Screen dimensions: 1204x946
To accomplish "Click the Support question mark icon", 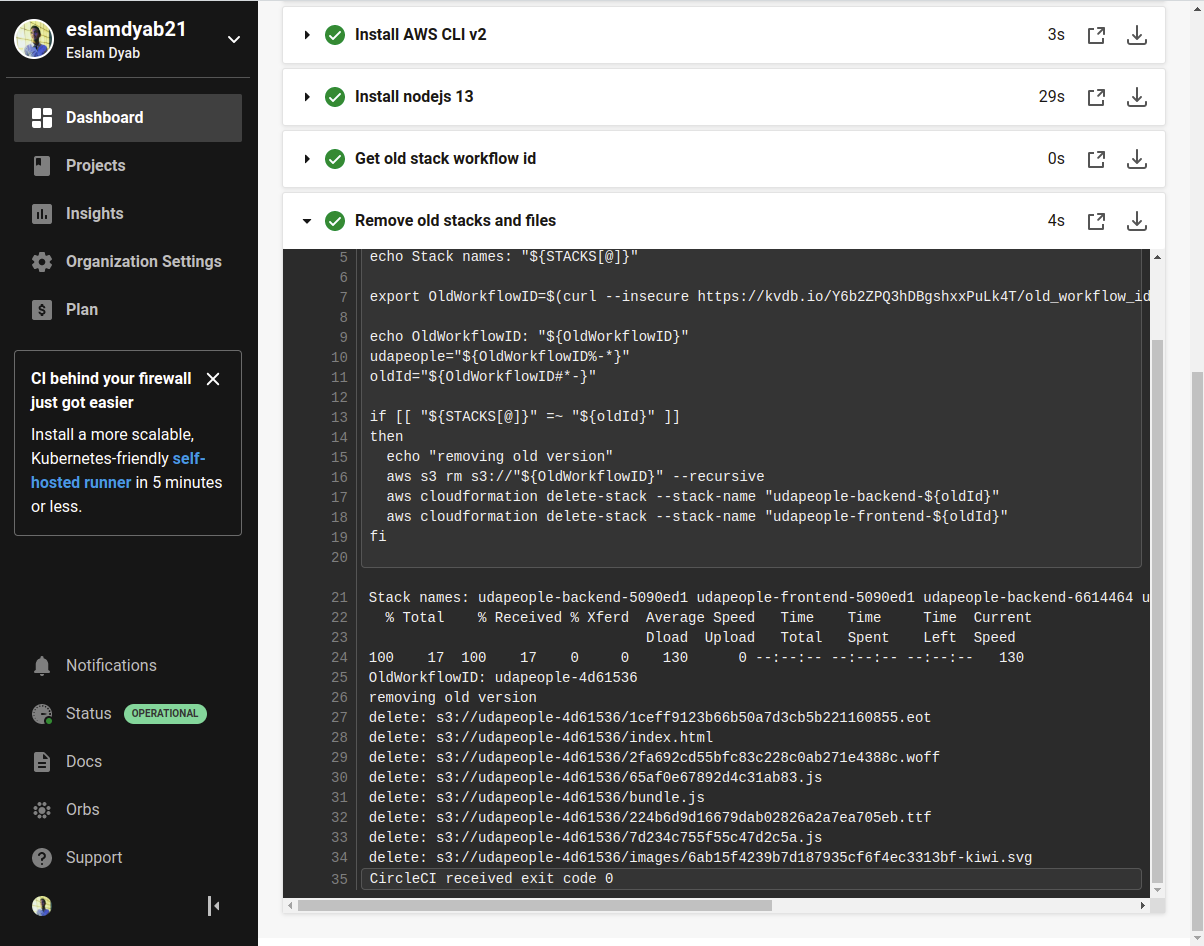I will (x=42, y=858).
